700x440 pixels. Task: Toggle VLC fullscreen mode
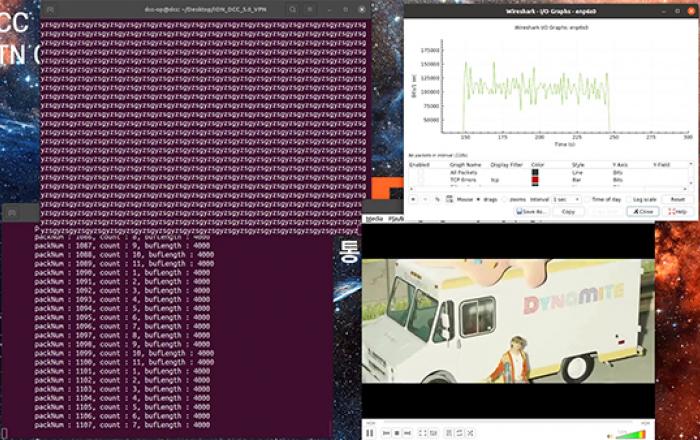[x=422, y=433]
